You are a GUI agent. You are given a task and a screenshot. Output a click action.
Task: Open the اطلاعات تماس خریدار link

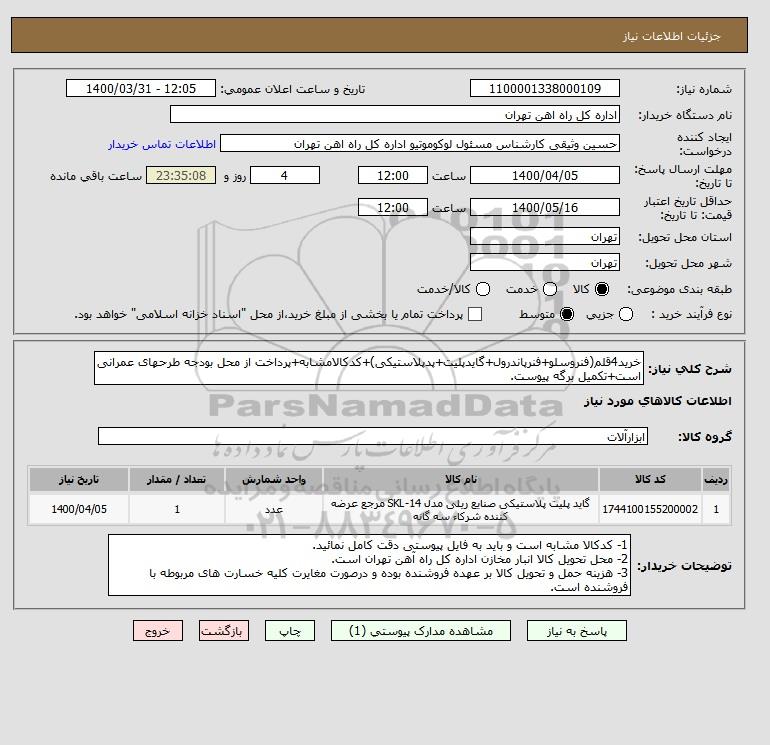tap(162, 144)
